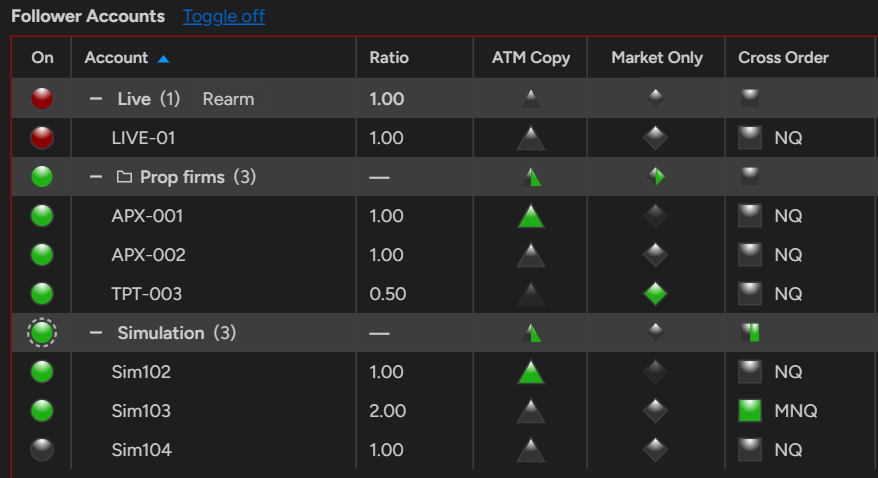878x478 pixels.
Task: Collapse the Live group
Action: (96, 99)
